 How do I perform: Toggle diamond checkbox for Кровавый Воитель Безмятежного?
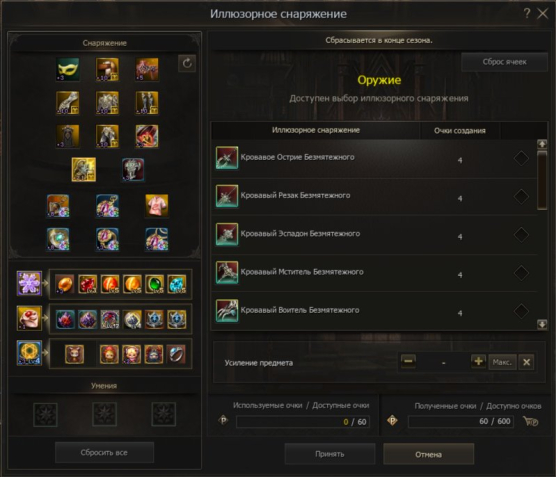tap(521, 311)
